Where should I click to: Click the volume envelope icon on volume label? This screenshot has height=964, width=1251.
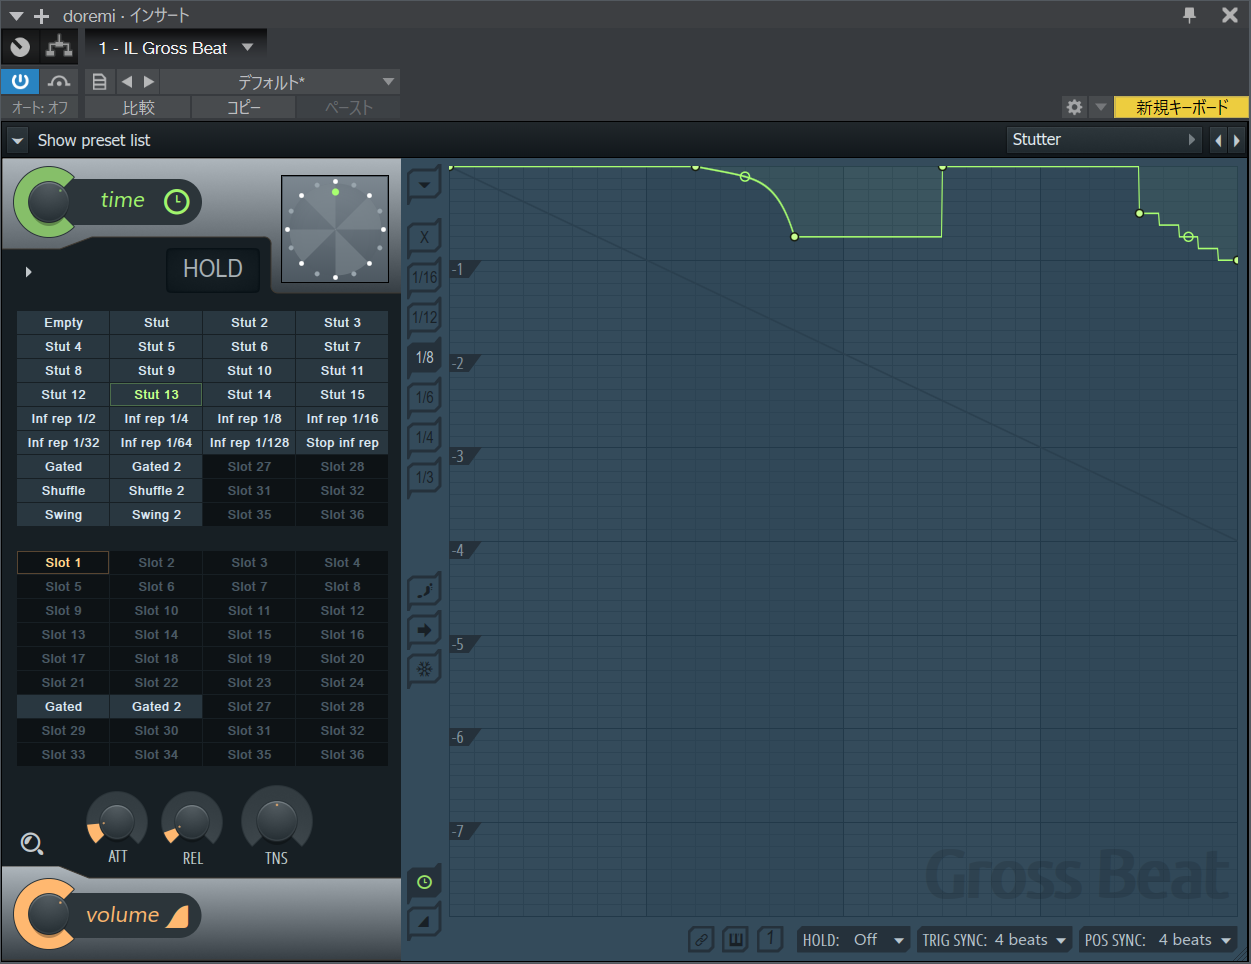[x=177, y=916]
